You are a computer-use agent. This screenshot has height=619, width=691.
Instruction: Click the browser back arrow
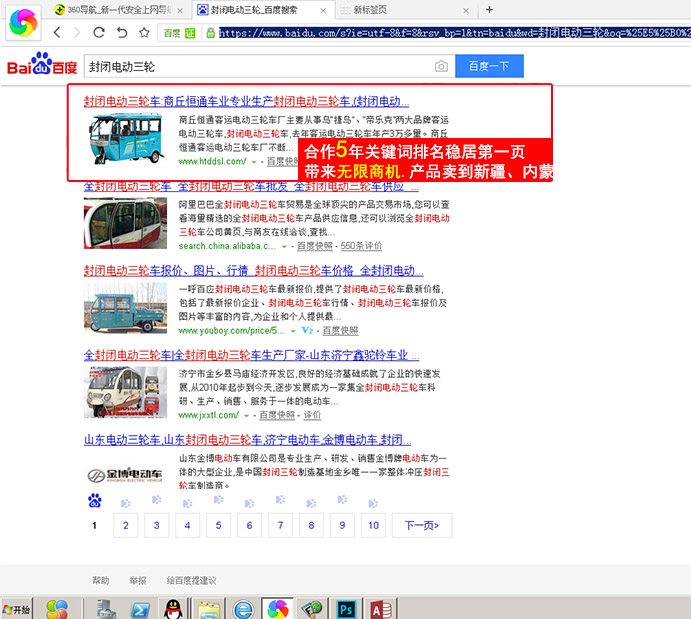pyautogui.click(x=57, y=32)
